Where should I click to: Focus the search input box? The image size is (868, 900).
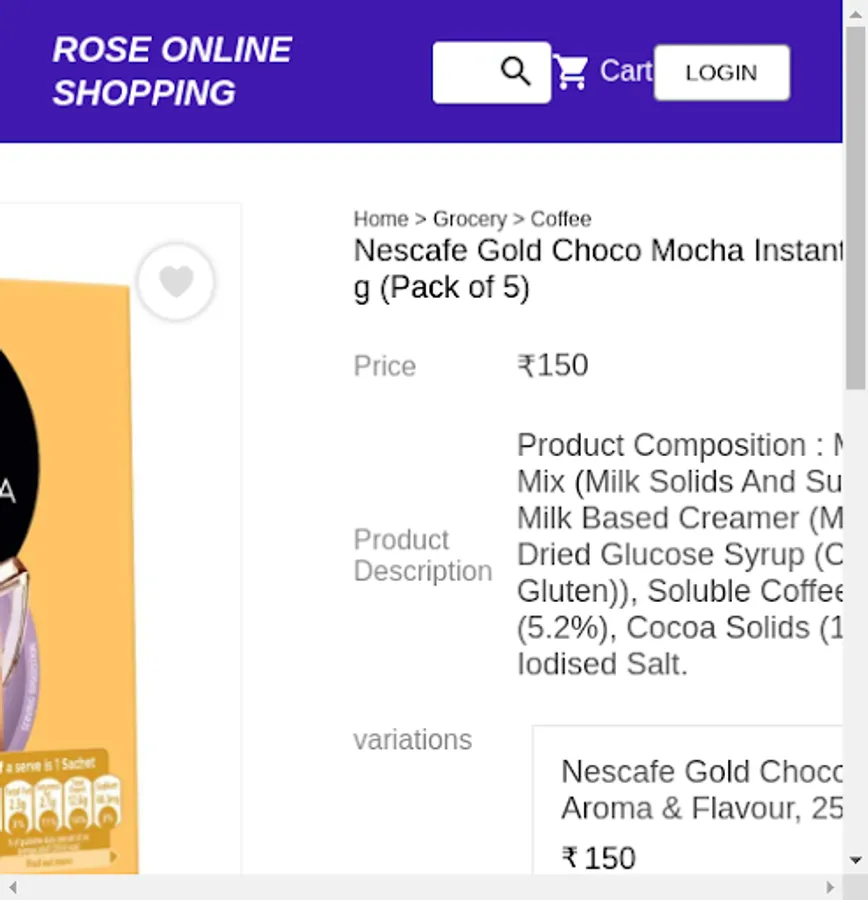pyautogui.click(x=466, y=72)
